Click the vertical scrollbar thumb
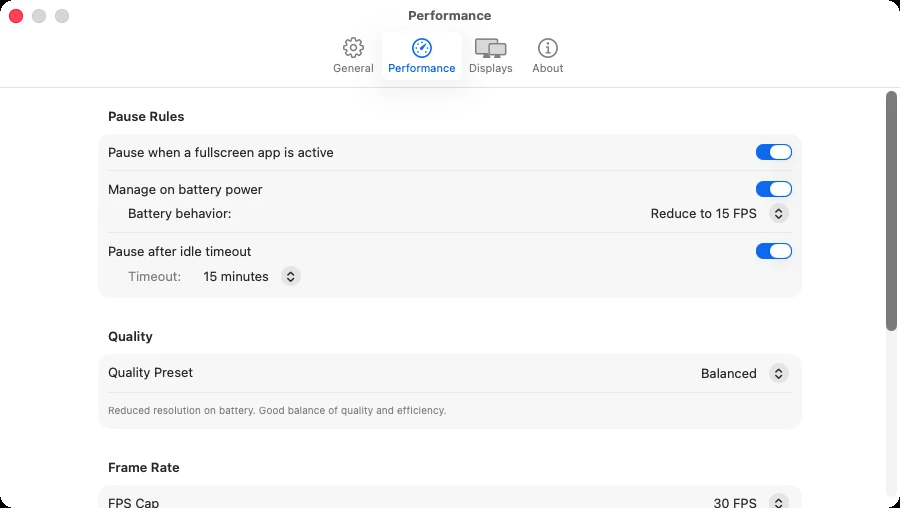Viewport: 900px width, 508px height. click(x=891, y=211)
